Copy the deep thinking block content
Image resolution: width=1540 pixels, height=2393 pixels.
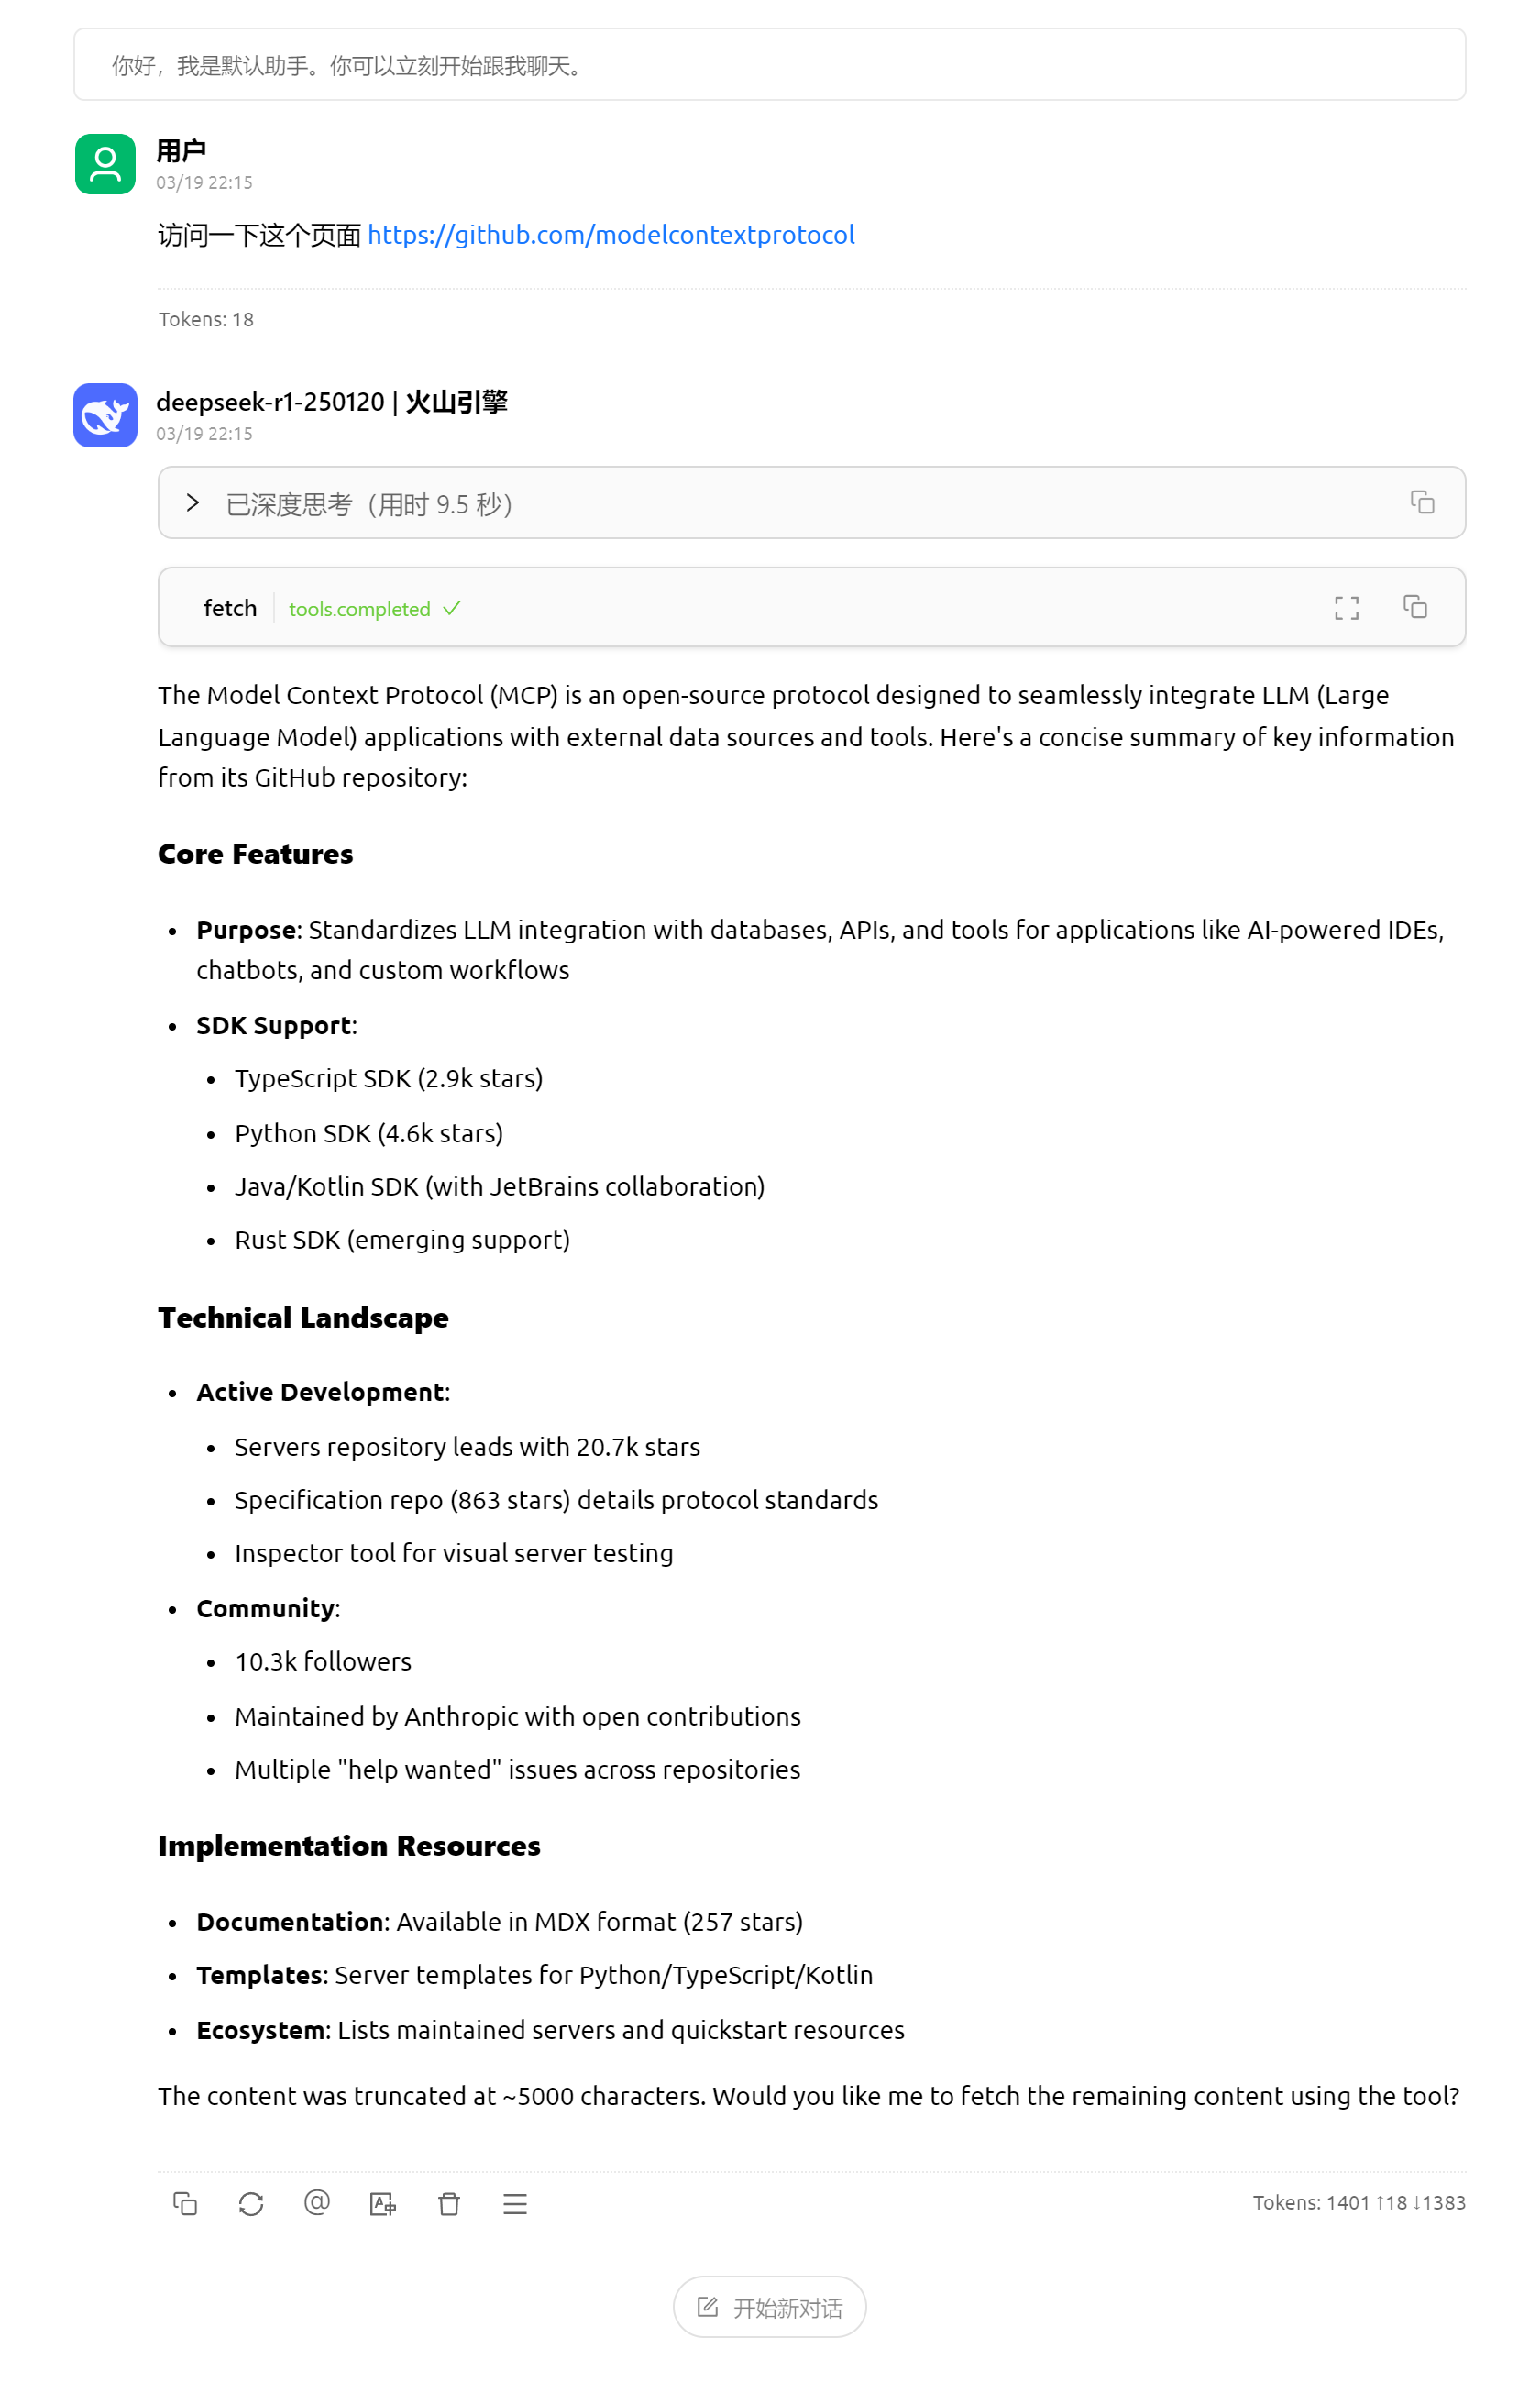[x=1421, y=502]
